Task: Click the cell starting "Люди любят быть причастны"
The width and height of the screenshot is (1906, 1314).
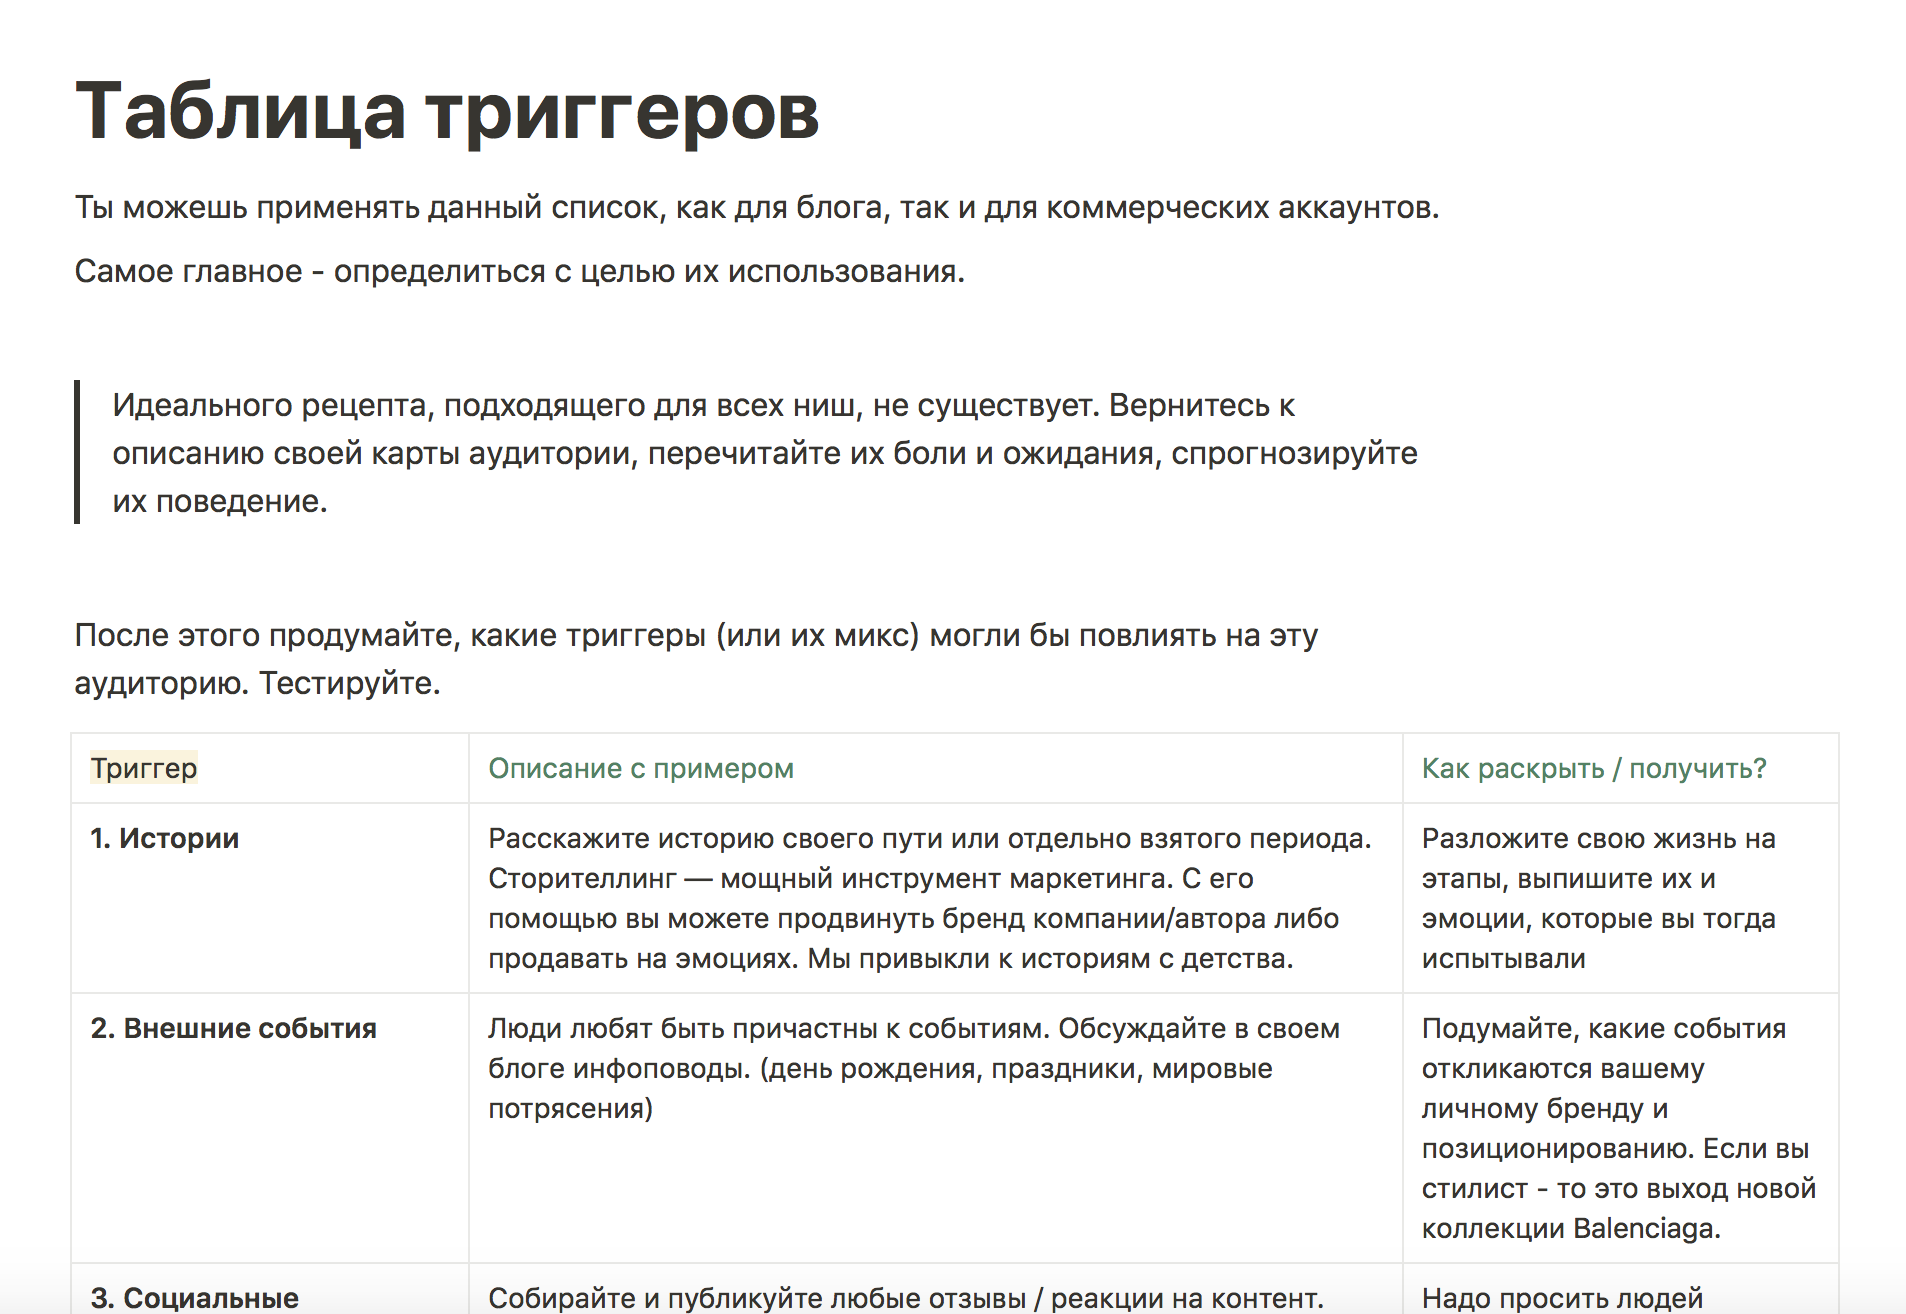Action: 936,1128
